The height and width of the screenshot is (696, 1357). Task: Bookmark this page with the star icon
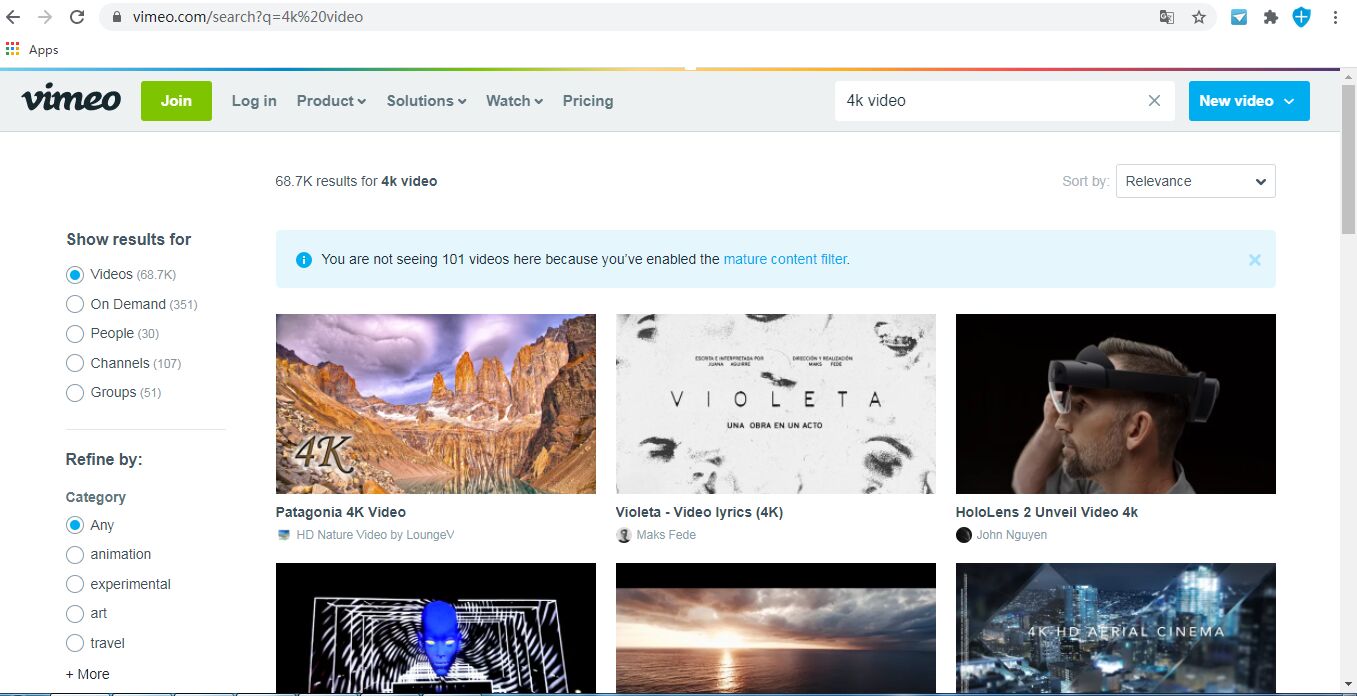point(1198,16)
